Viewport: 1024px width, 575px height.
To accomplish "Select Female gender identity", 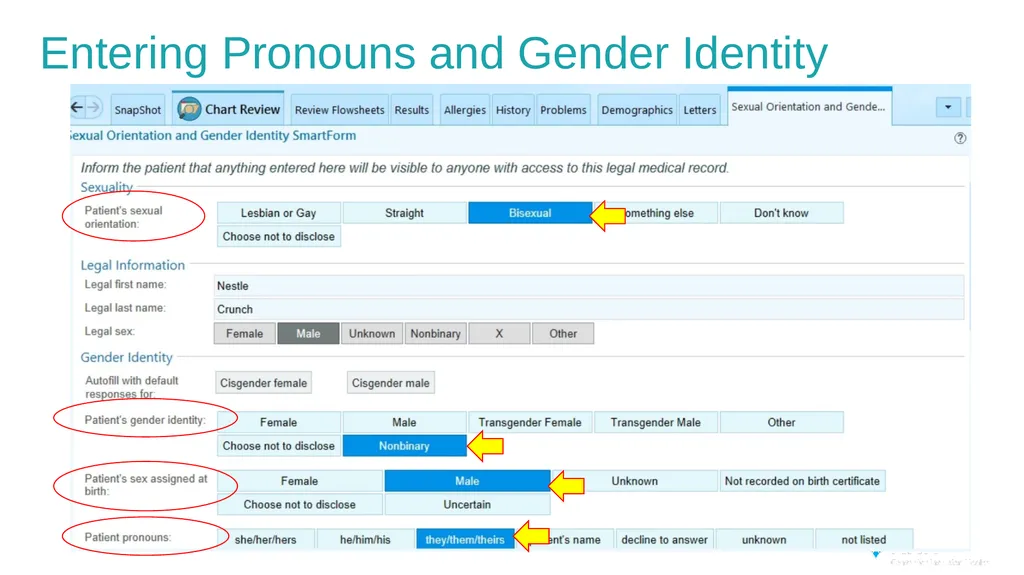I will tap(278, 422).
